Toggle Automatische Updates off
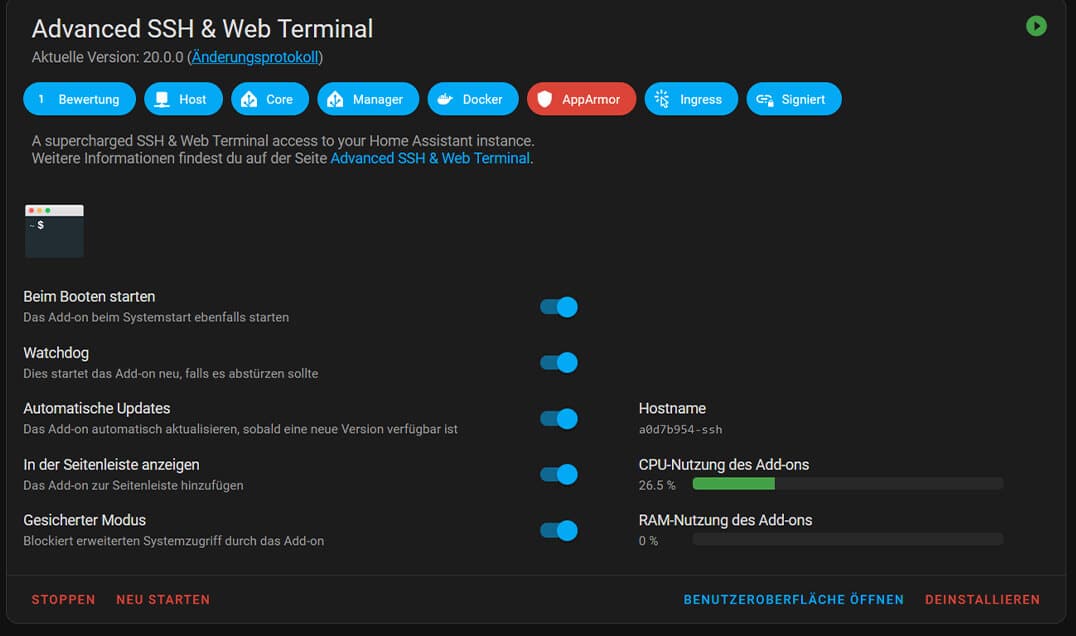Viewport: 1076px width, 636px height. pos(559,419)
